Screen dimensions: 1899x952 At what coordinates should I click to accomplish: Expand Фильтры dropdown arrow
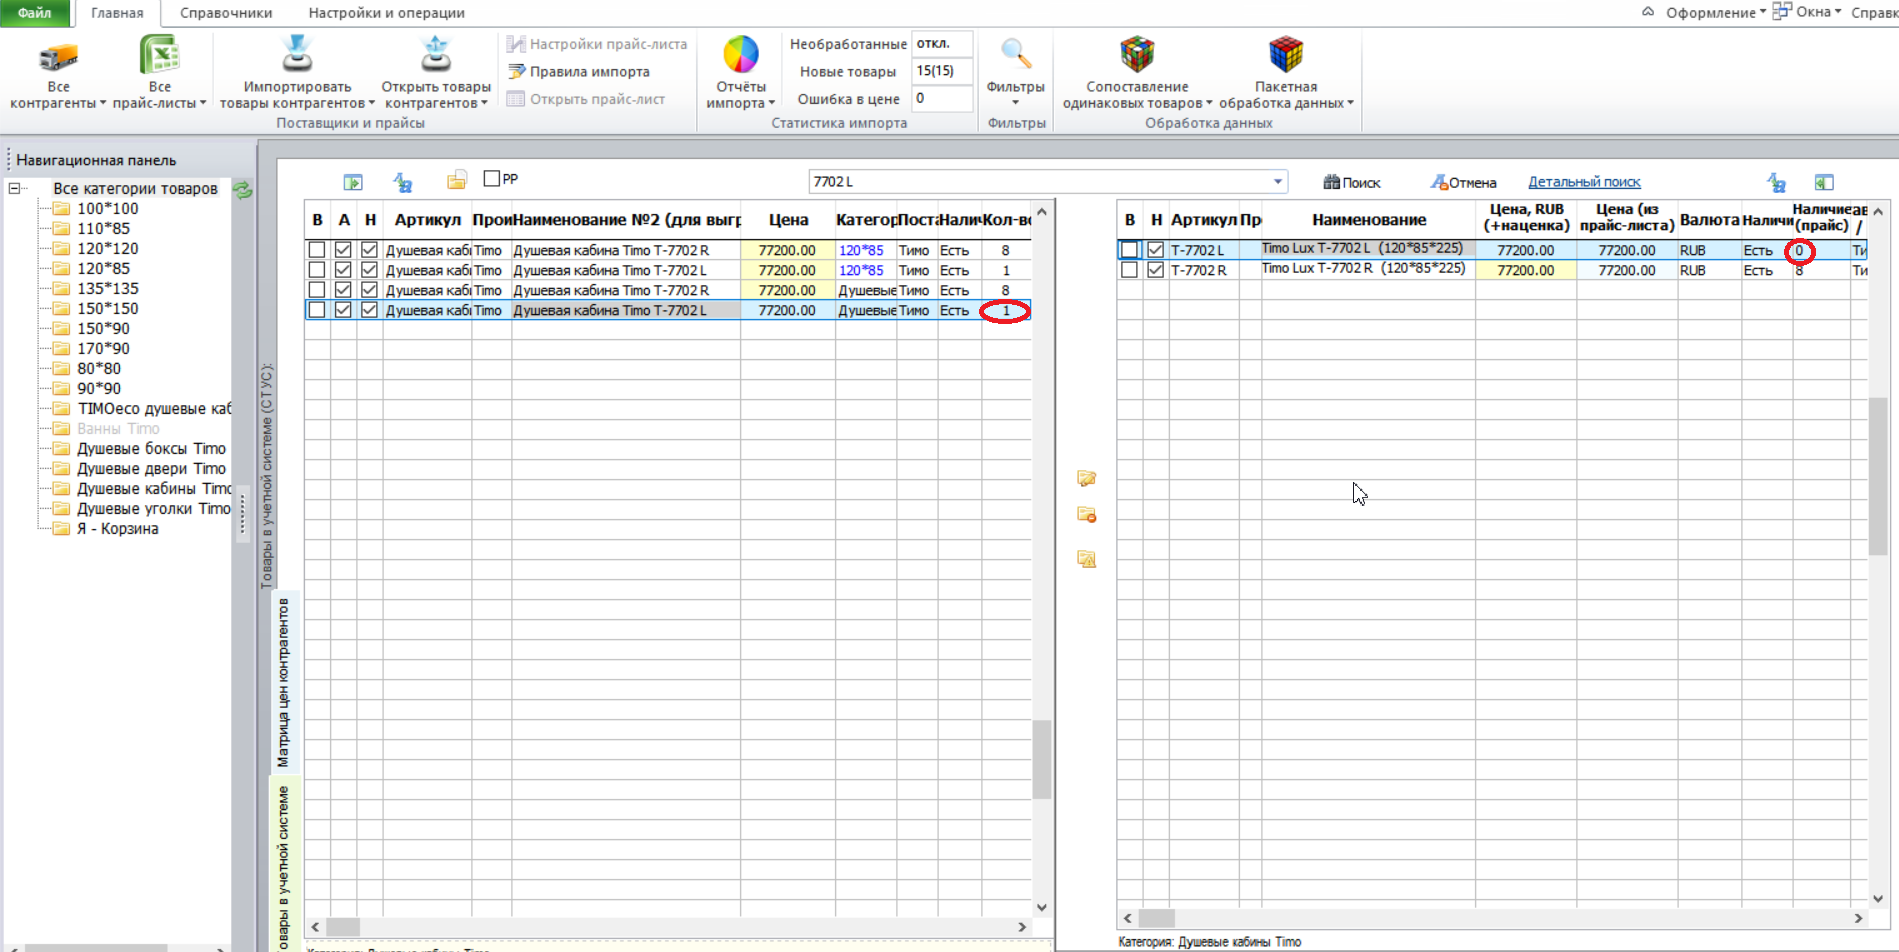(1016, 103)
